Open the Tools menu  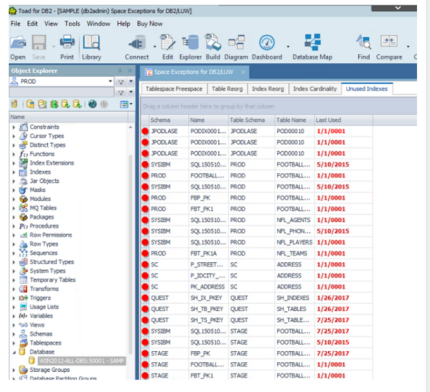point(72,24)
